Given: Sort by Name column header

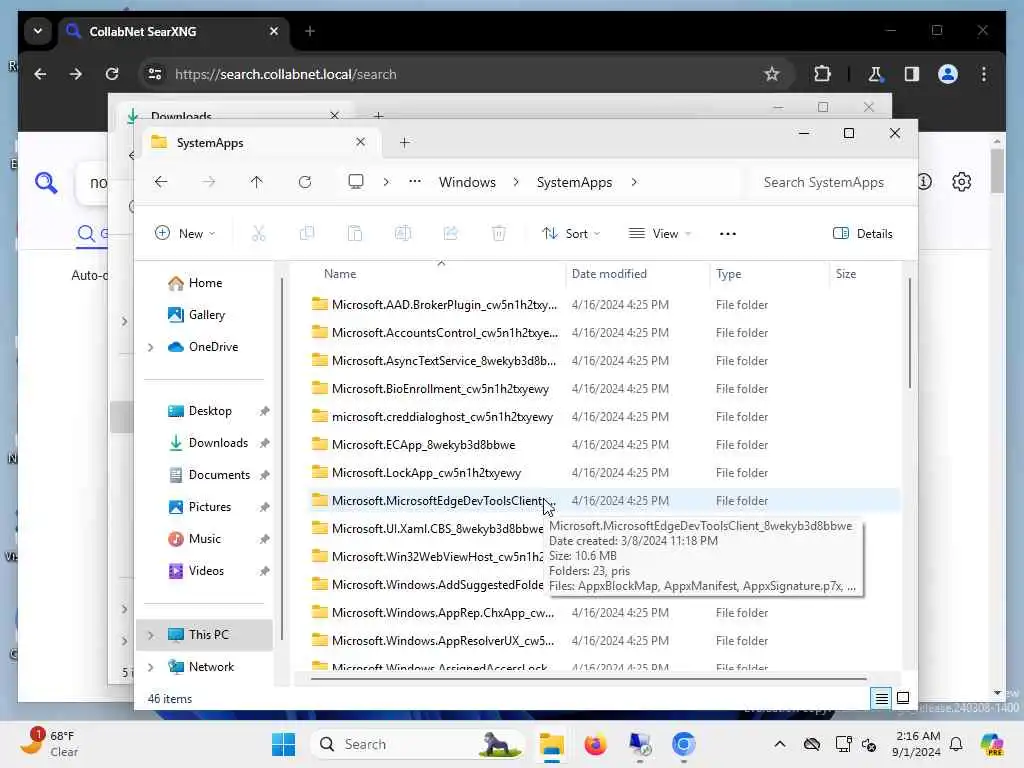Looking at the screenshot, I should (x=340, y=274).
